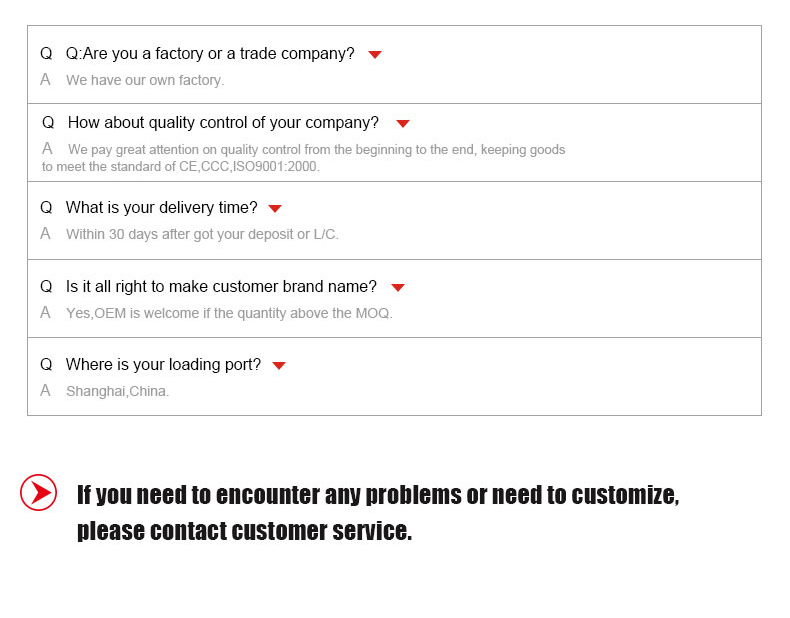The image size is (790, 618).
Task: Click the Q icon beside quality control question
Action: [x=48, y=122]
